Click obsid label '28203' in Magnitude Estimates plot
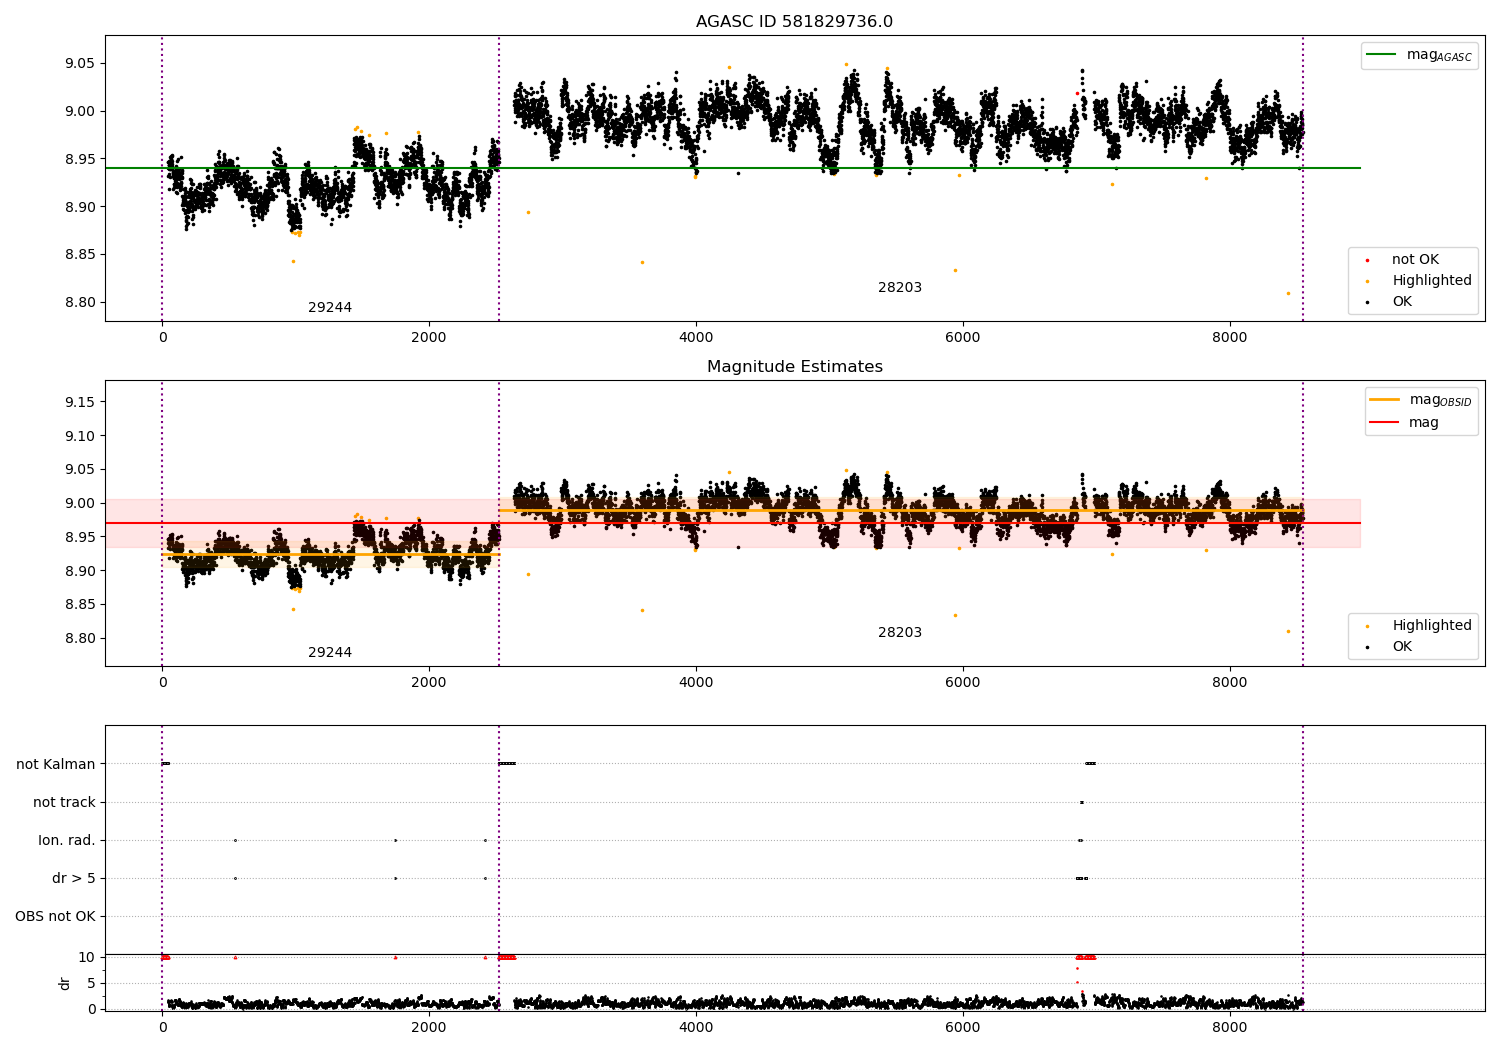1500x1050 pixels. 900,633
